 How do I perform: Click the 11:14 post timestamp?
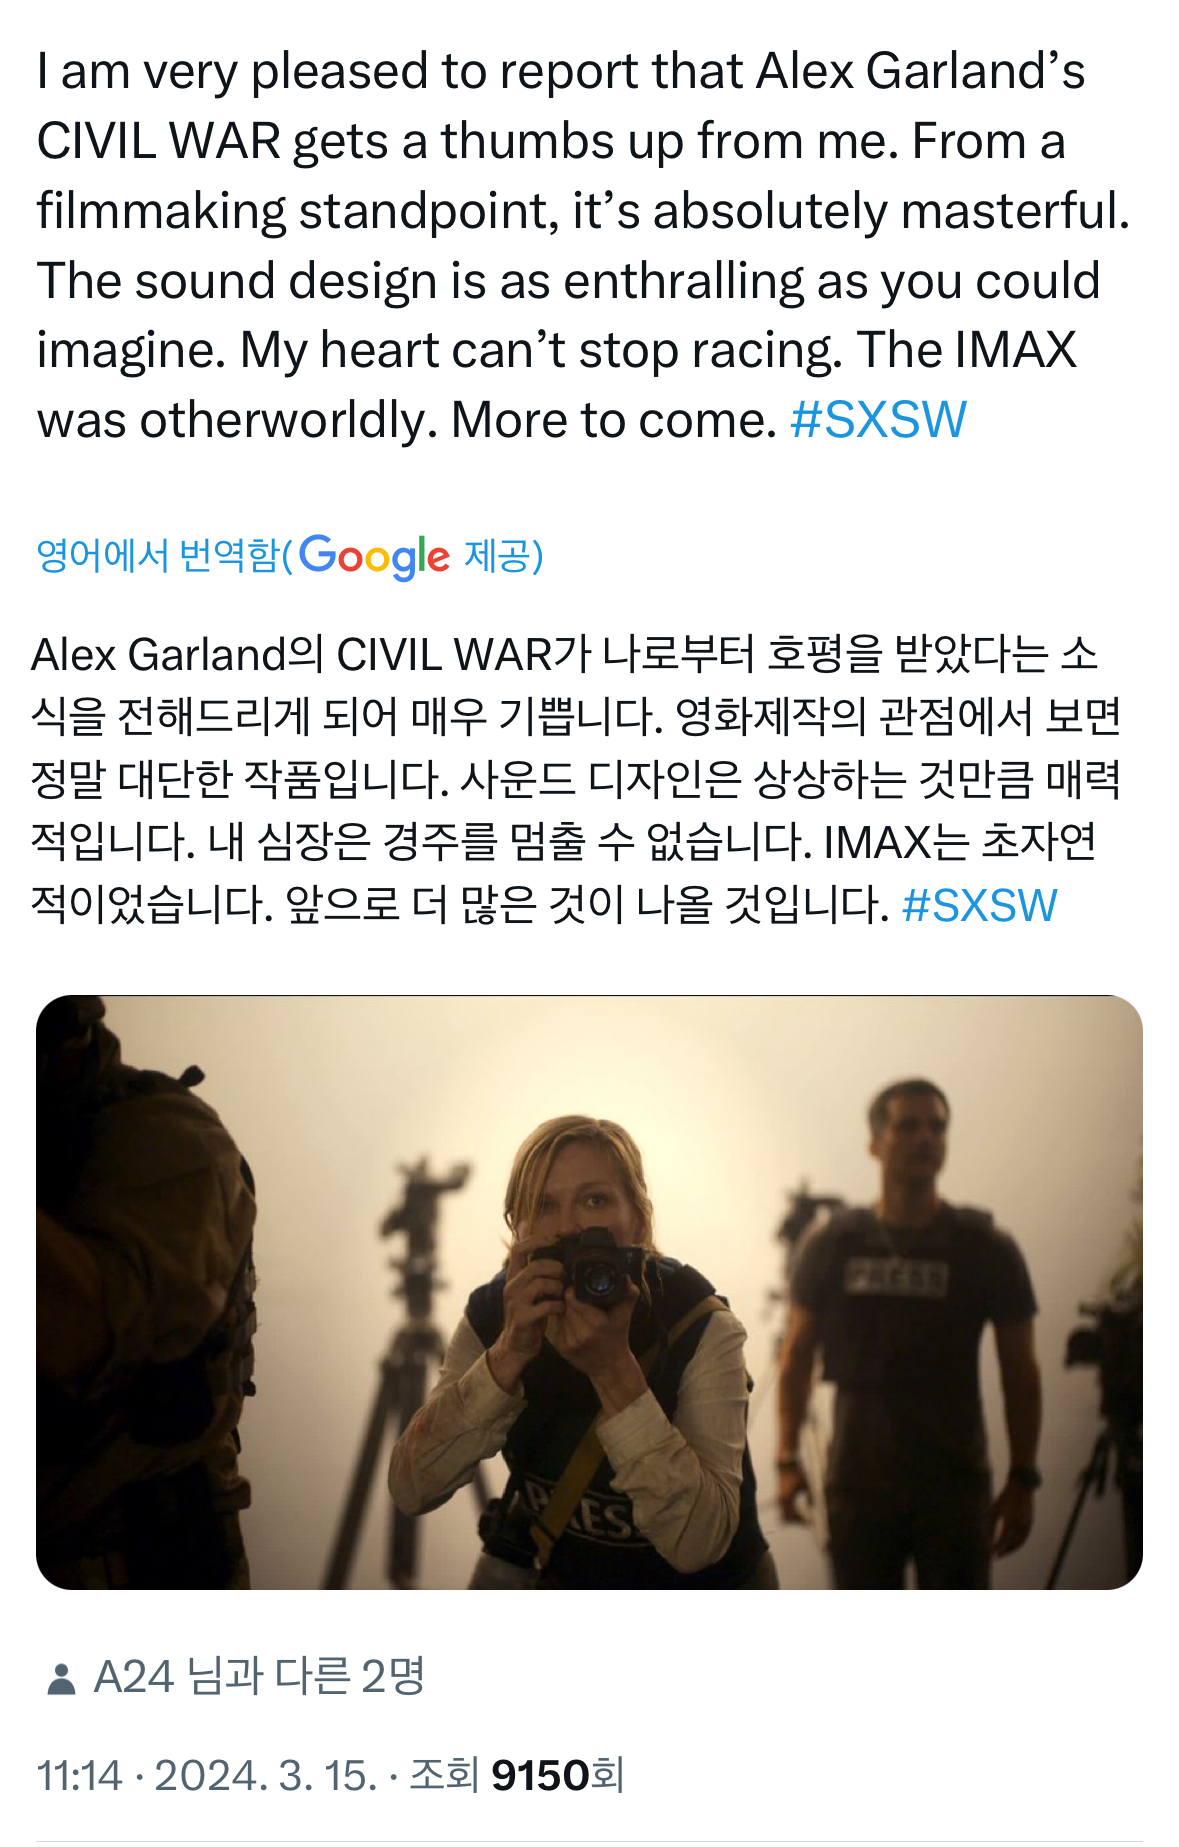[x=79, y=1776]
